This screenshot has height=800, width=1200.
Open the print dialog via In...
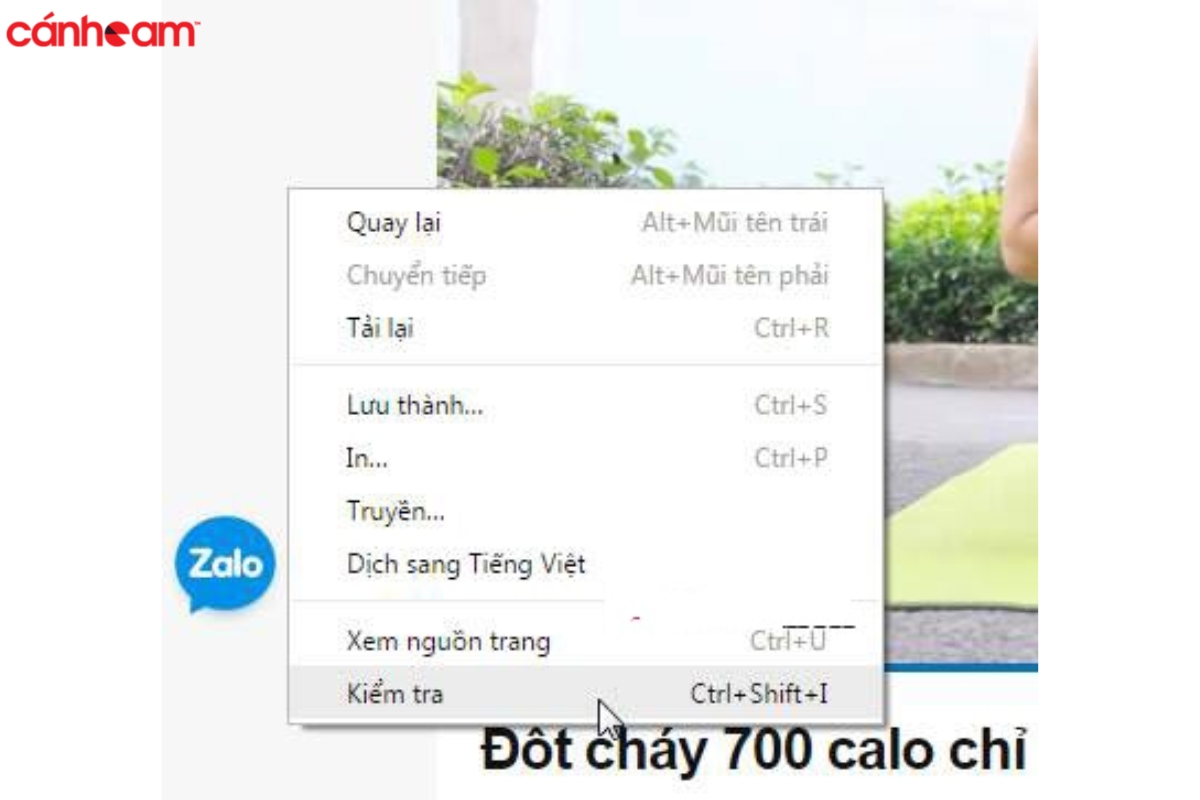click(586, 458)
